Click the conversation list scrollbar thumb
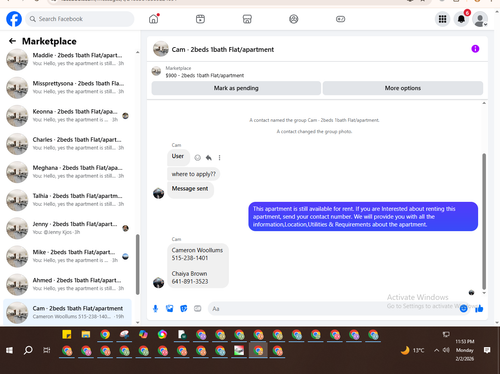The image size is (500, 374). [137, 264]
